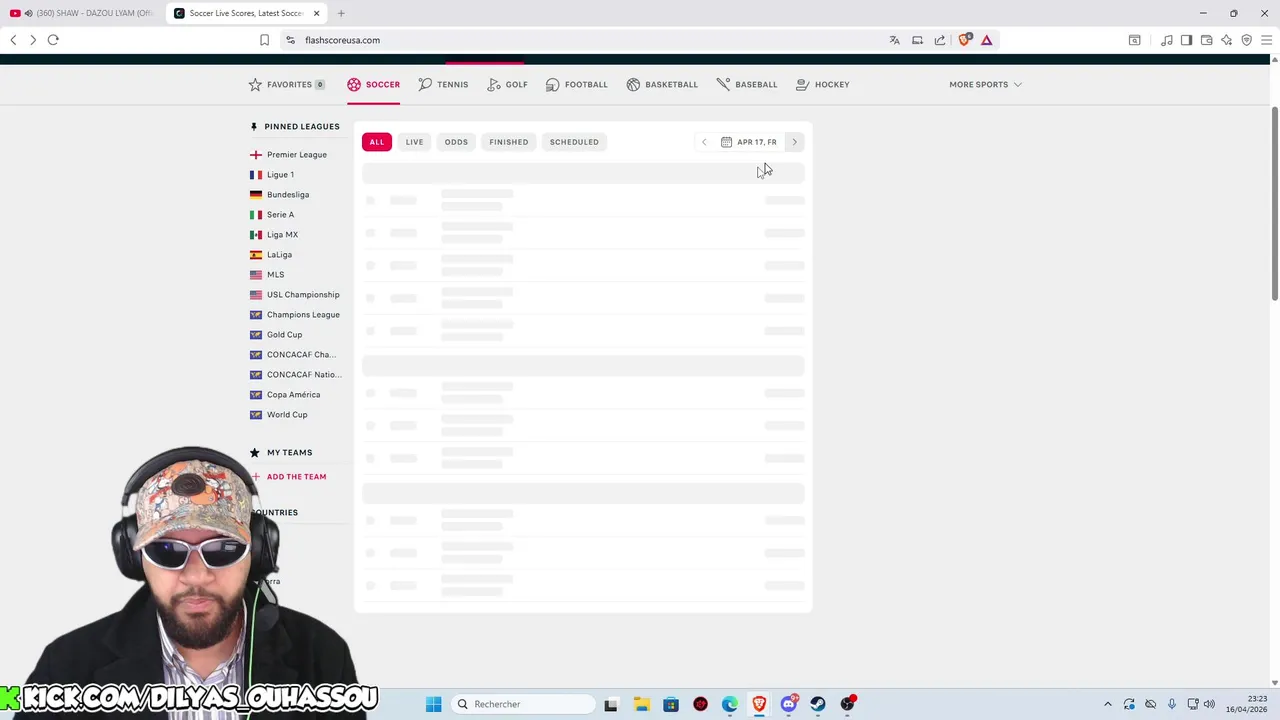
Task: Select the Football sport tab
Action: coord(576,84)
